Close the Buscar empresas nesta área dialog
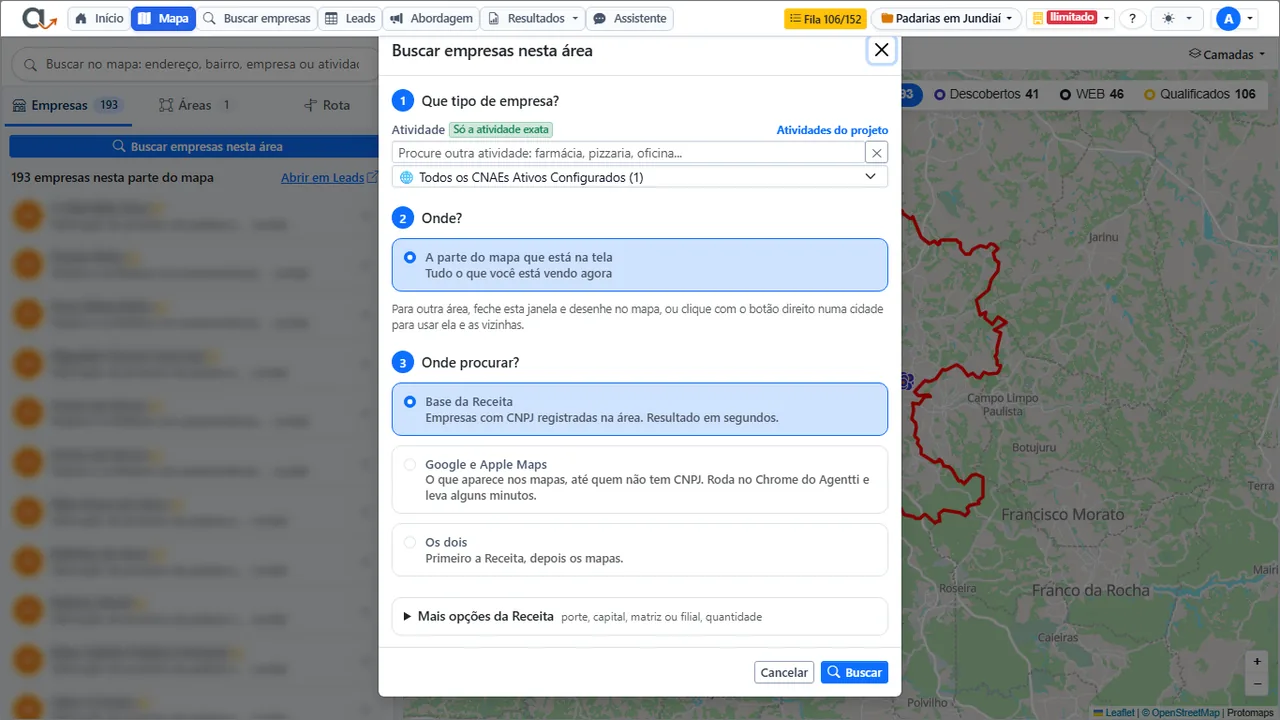Viewport: 1280px width, 720px height. (x=881, y=50)
